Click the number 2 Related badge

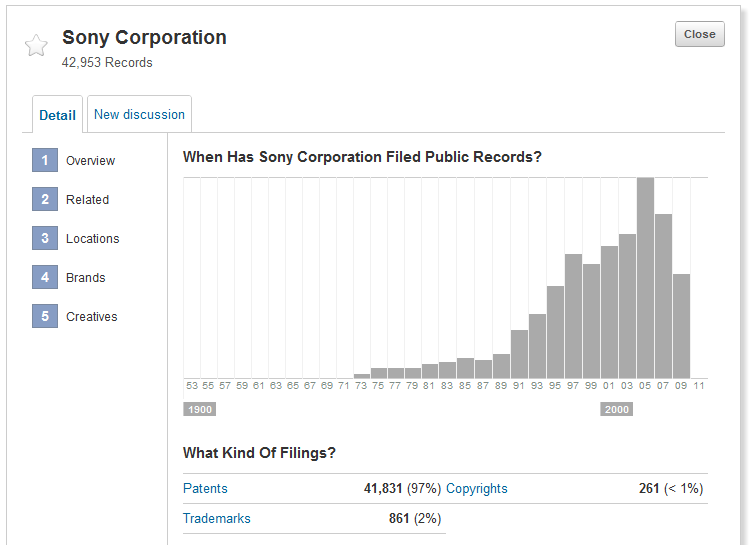pos(45,199)
